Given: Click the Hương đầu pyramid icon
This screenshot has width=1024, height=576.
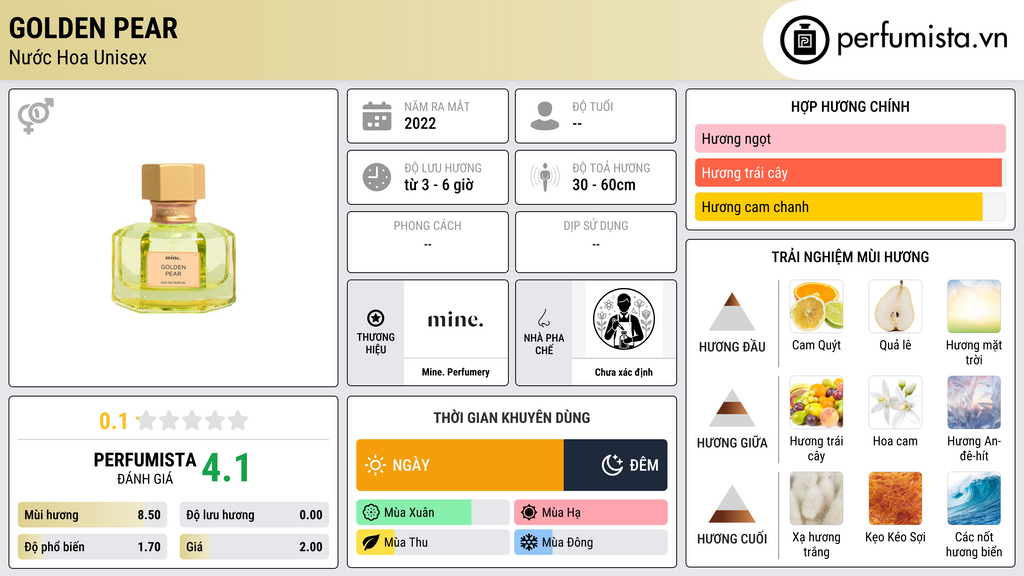Looking at the screenshot, I should [732, 312].
